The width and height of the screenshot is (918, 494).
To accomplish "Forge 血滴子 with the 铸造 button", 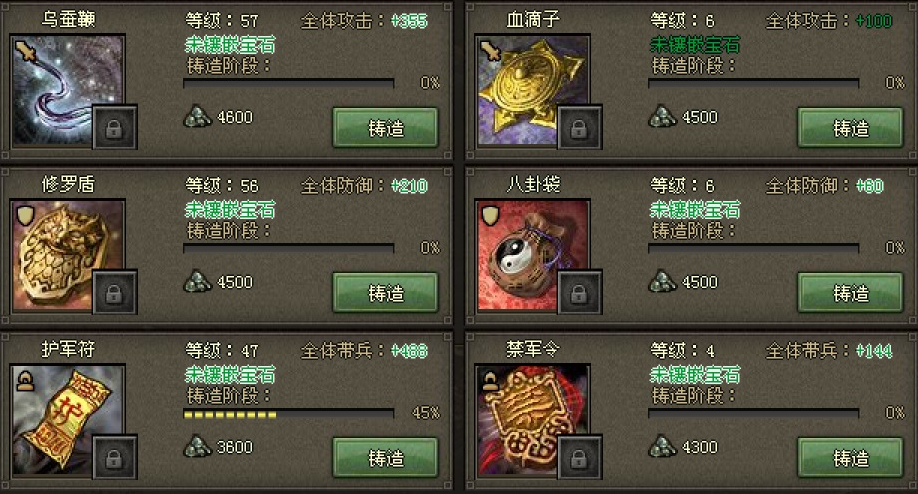I will point(850,128).
